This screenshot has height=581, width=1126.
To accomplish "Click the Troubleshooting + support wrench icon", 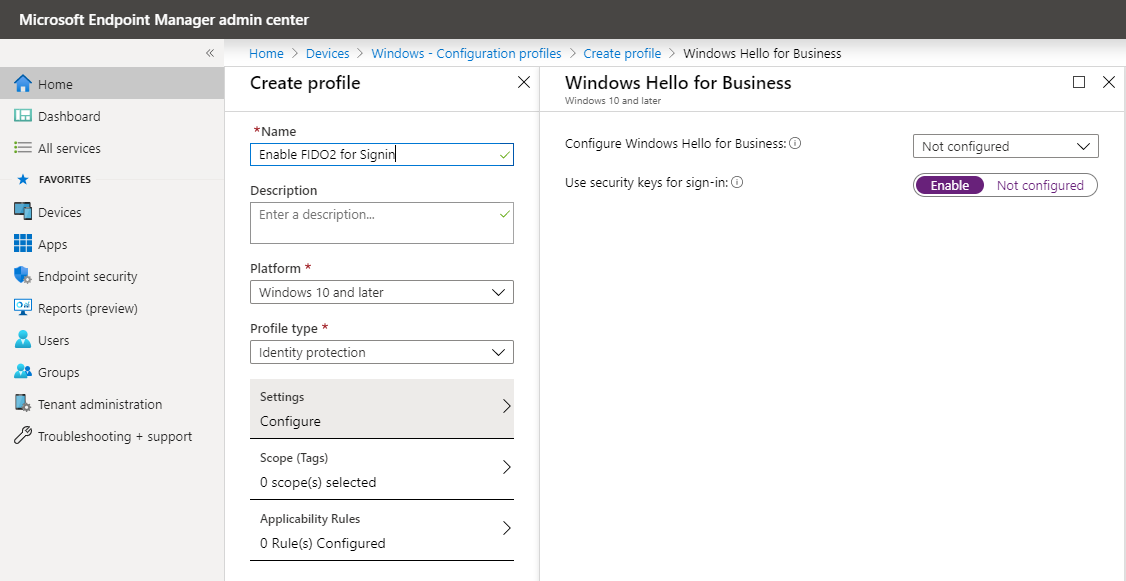I will click(23, 436).
